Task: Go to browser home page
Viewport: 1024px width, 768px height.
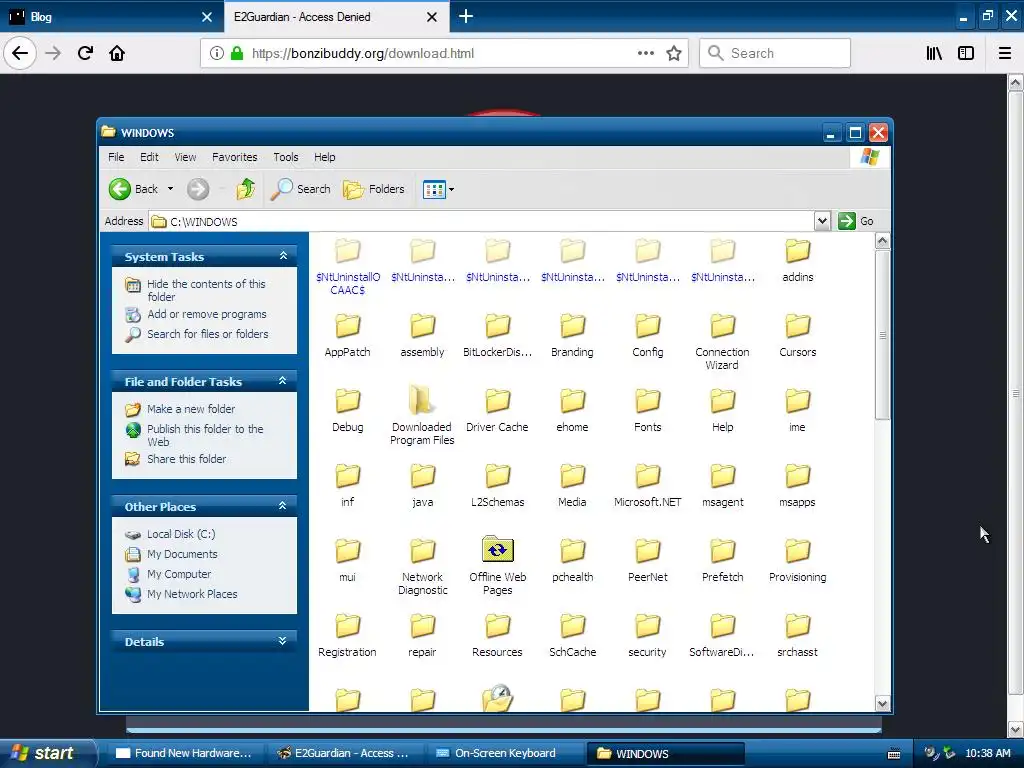Action: [117, 53]
